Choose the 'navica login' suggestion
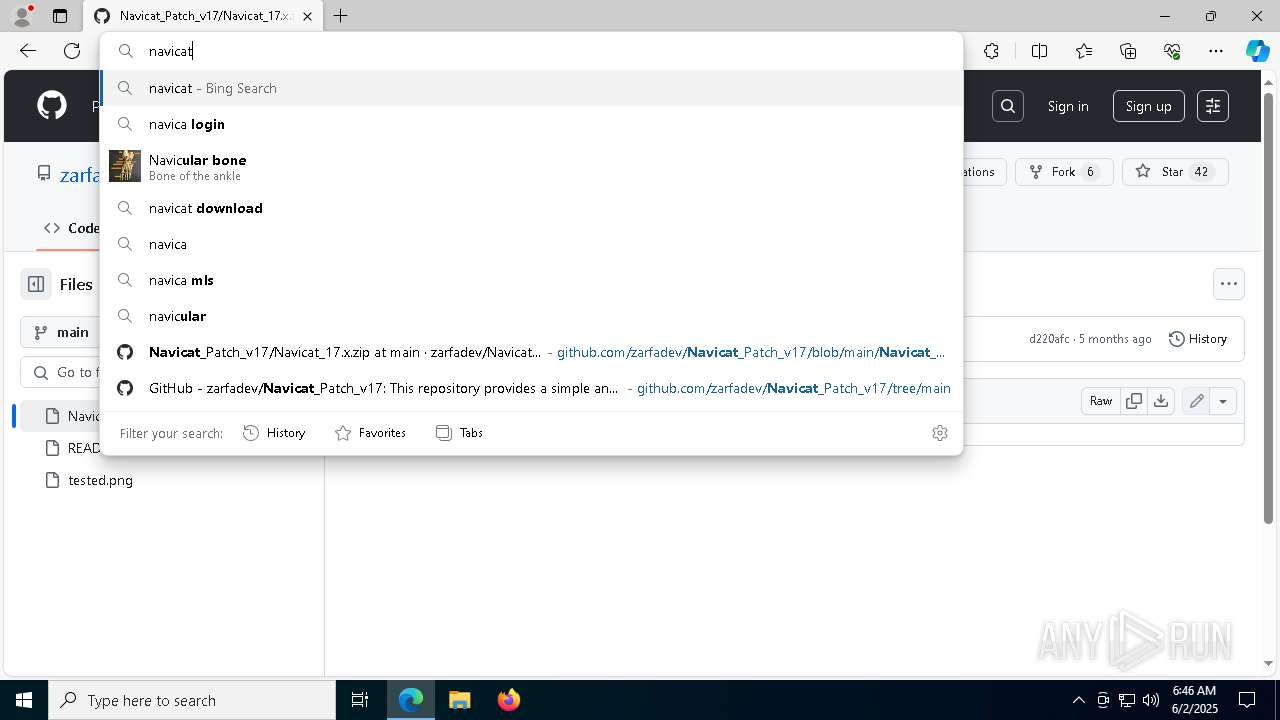Image resolution: width=1280 pixels, height=720 pixels. click(531, 124)
